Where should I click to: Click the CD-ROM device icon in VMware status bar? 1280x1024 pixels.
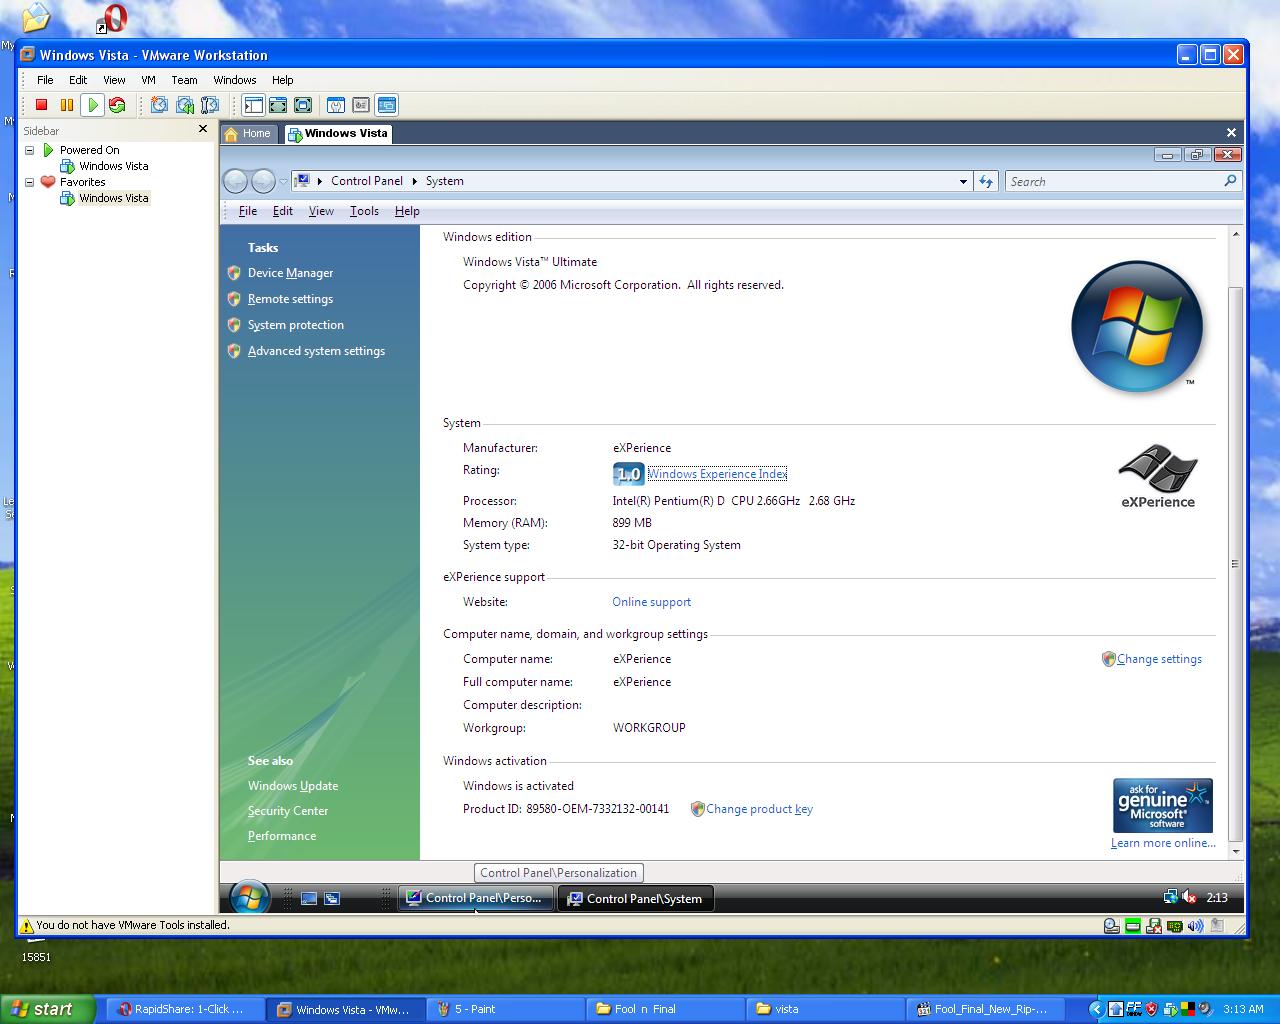tap(1111, 926)
